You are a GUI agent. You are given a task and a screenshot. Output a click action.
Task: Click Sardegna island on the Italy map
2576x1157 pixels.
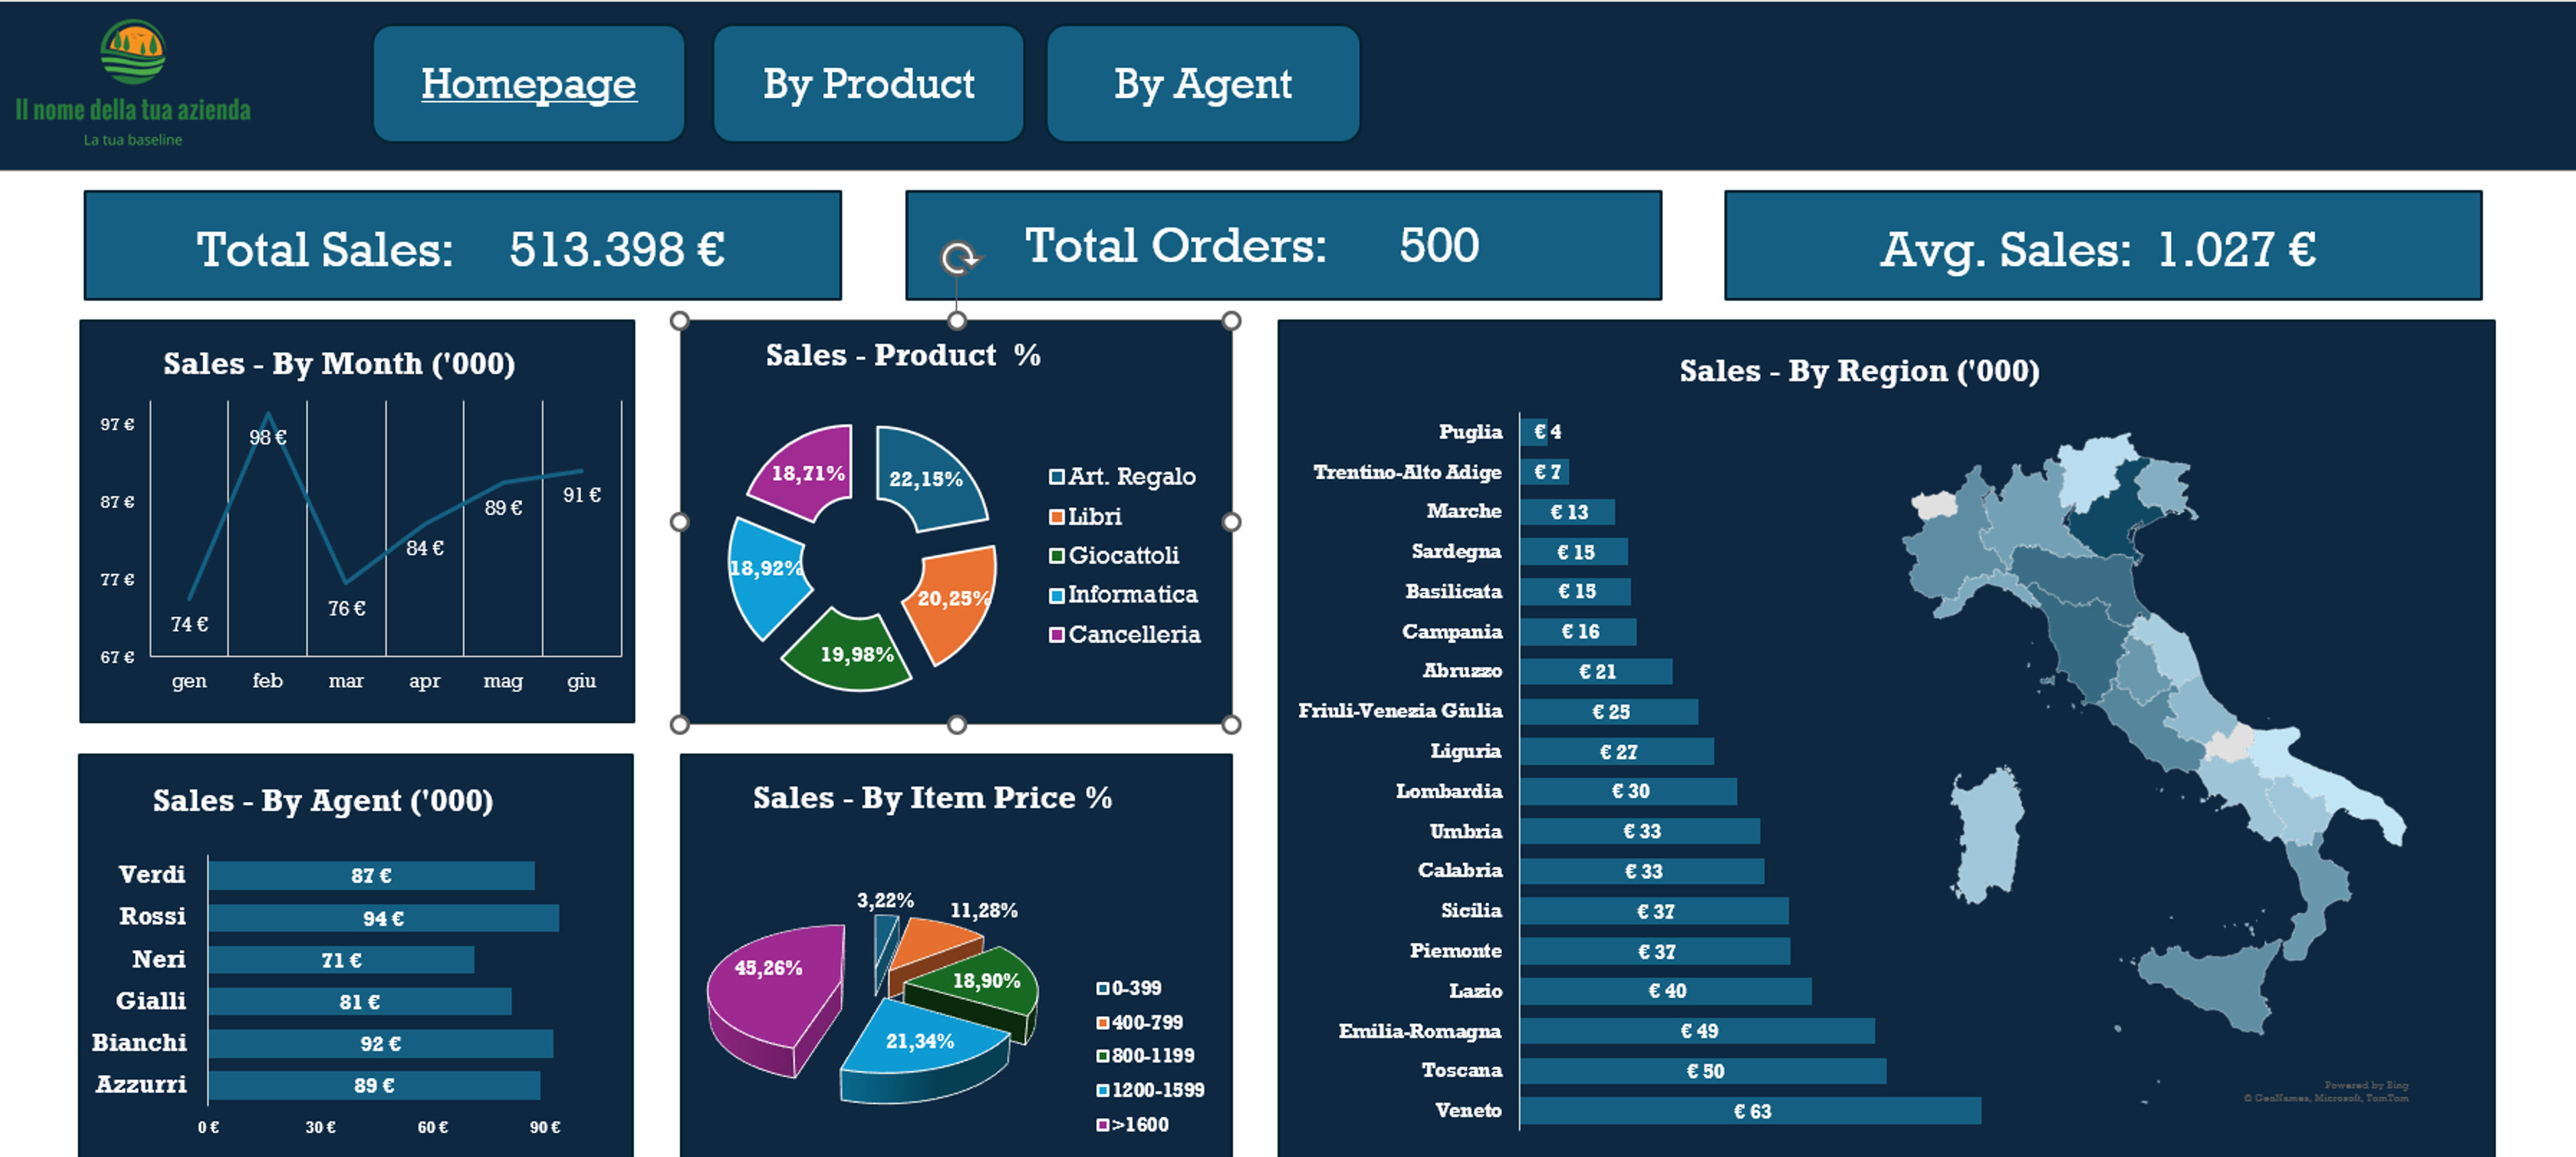pos(1988,834)
